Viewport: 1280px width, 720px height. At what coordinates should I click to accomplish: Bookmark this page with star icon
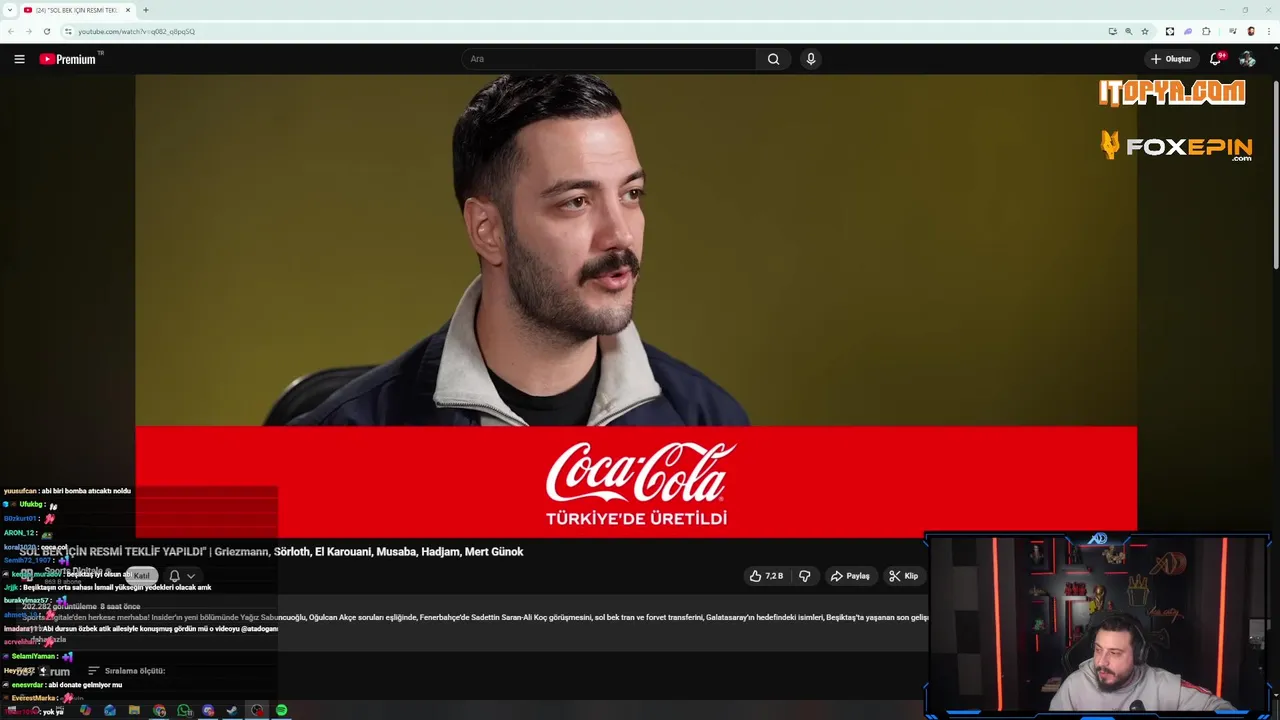(1145, 31)
